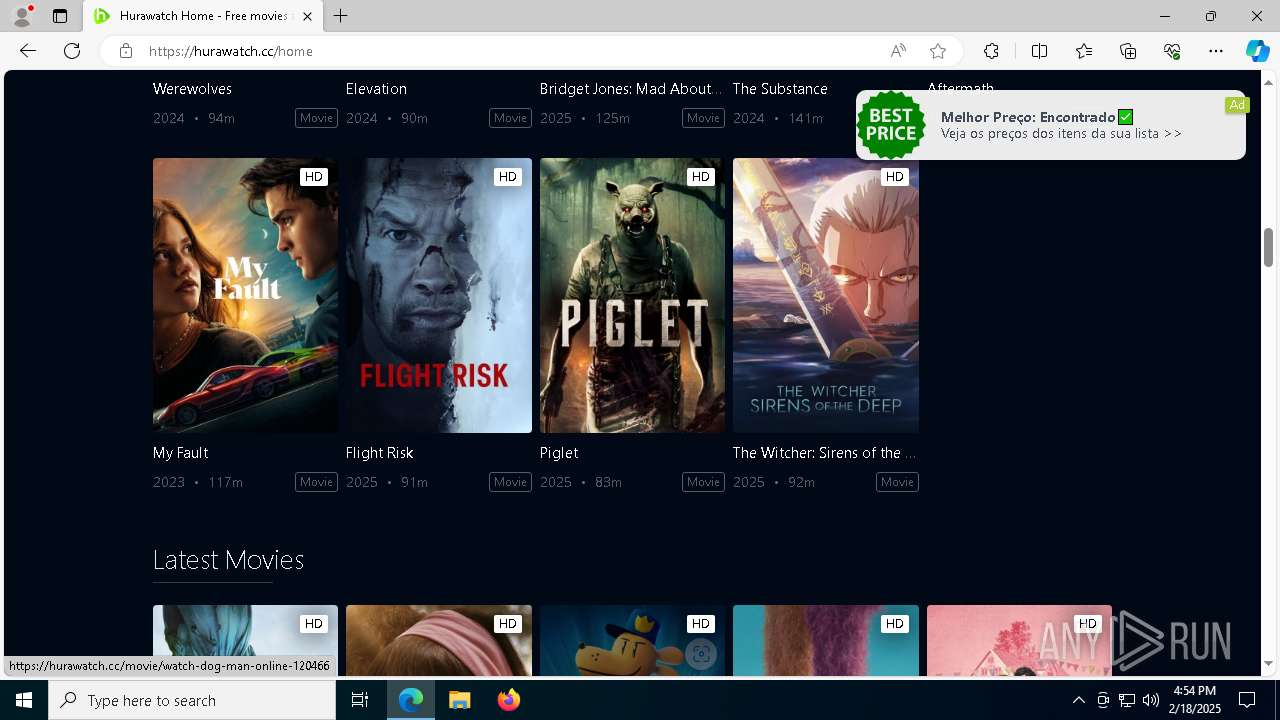Screen dimensions: 1280x720
Task: Click the scrollbar down arrow
Action: (x=1268, y=663)
